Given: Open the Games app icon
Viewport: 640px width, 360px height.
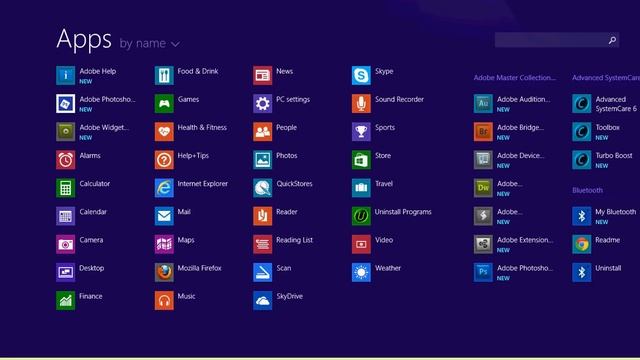Looking at the screenshot, I should pyautogui.click(x=164, y=103).
